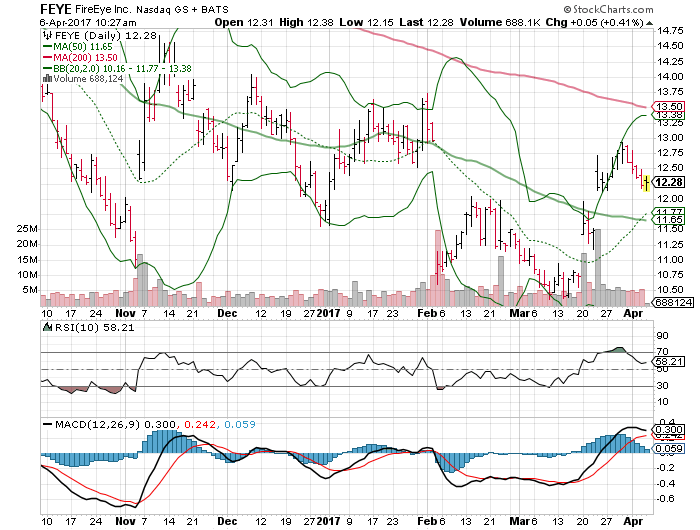The width and height of the screenshot is (700, 530).
Task: Click the 58.21 RSI value tag on right
Action: coord(668,361)
